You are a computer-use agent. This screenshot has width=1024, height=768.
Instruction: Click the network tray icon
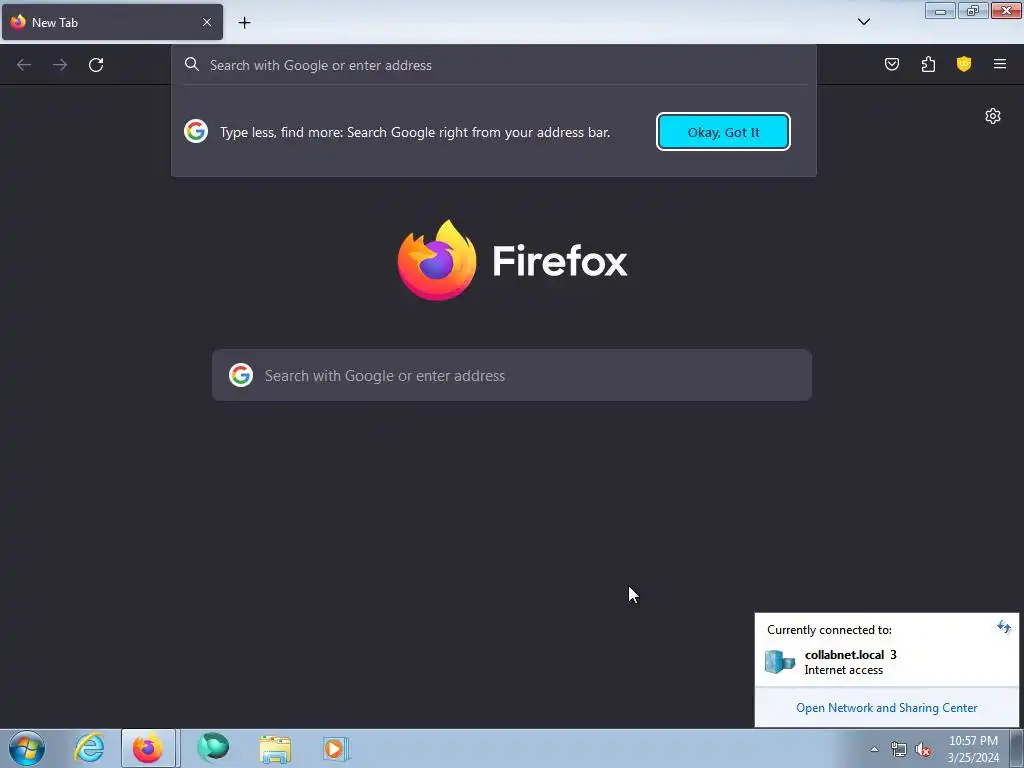tap(899, 750)
